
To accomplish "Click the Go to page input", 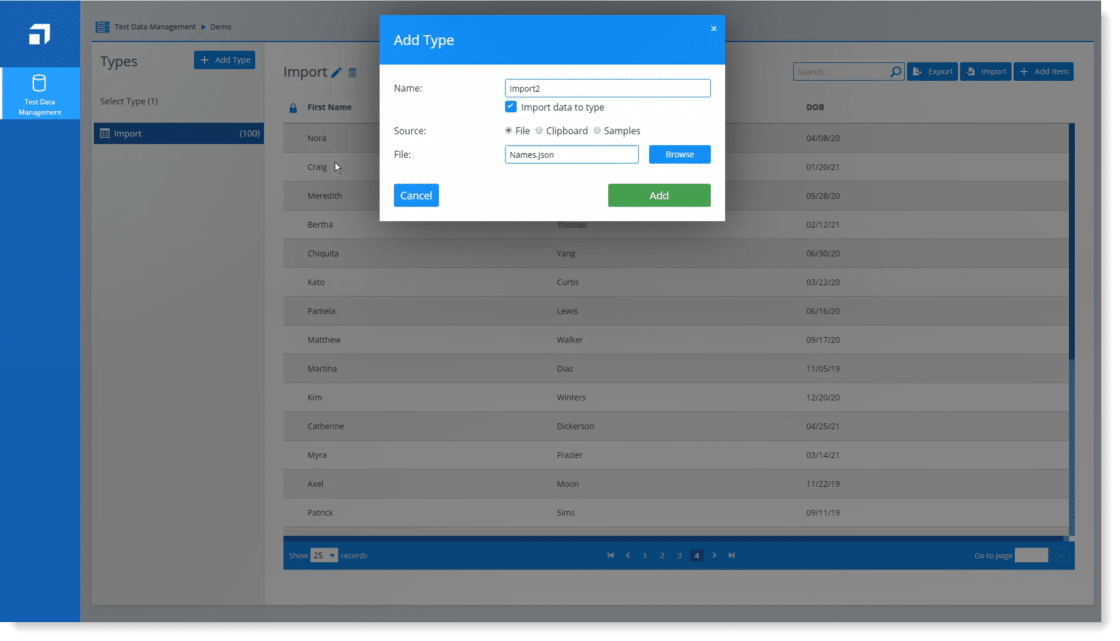I will (x=1031, y=555).
